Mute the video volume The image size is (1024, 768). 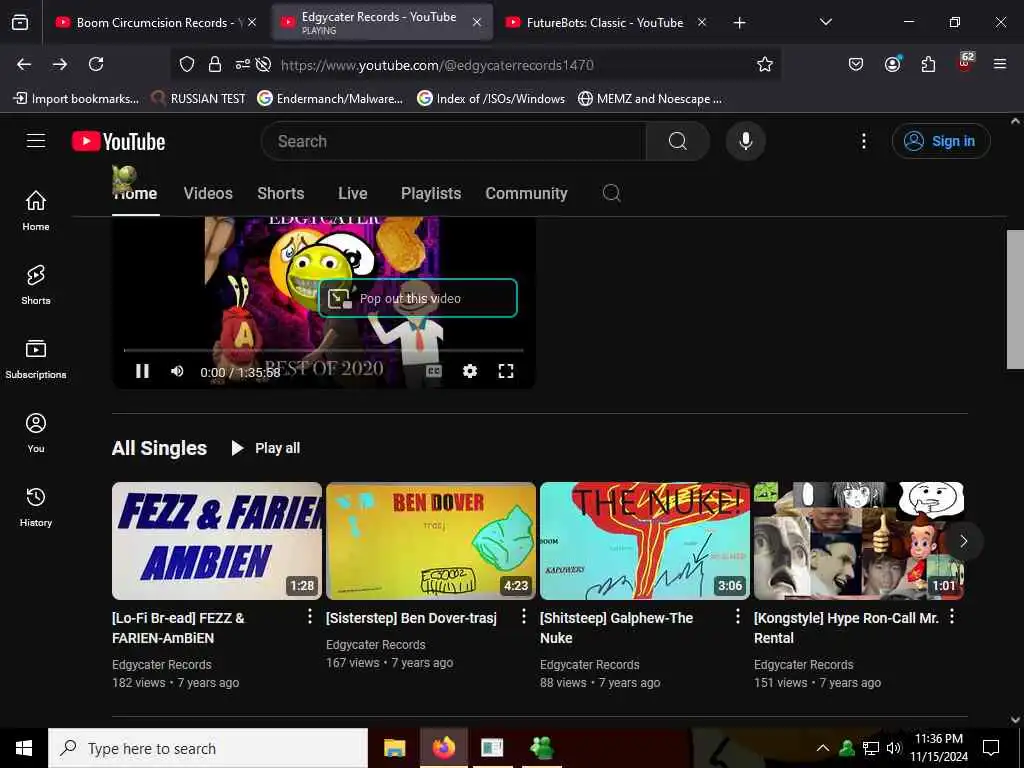(177, 371)
